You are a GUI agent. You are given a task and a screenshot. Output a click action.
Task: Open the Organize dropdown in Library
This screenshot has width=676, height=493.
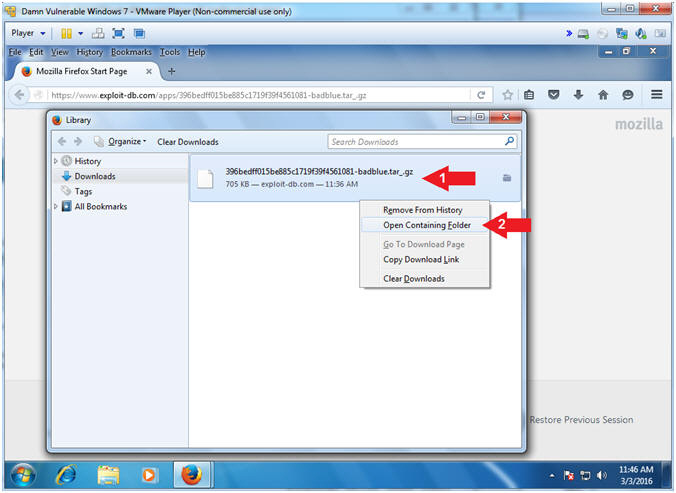pyautogui.click(x=121, y=141)
